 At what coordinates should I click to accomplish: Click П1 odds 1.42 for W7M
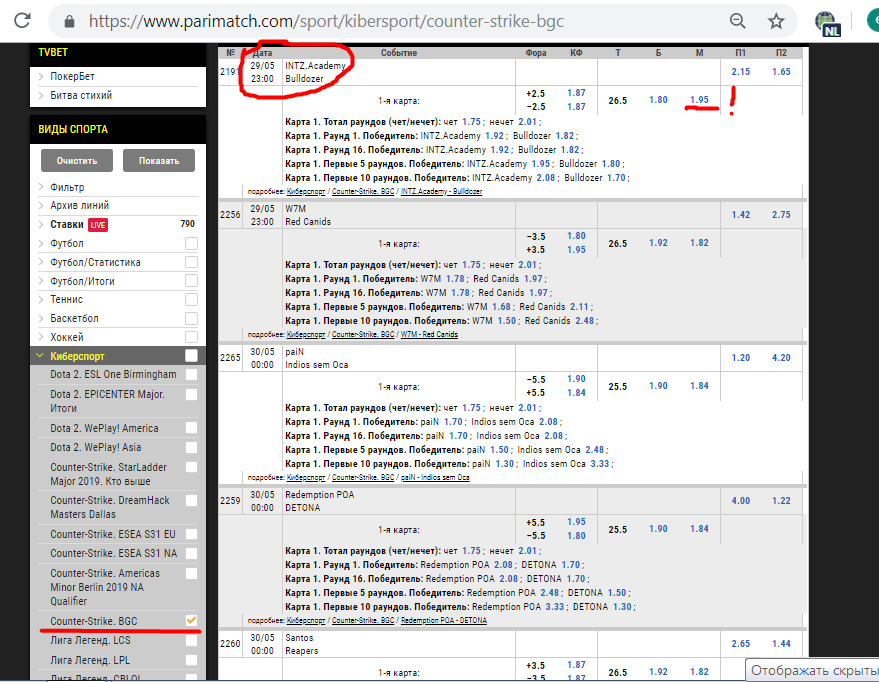pos(741,215)
